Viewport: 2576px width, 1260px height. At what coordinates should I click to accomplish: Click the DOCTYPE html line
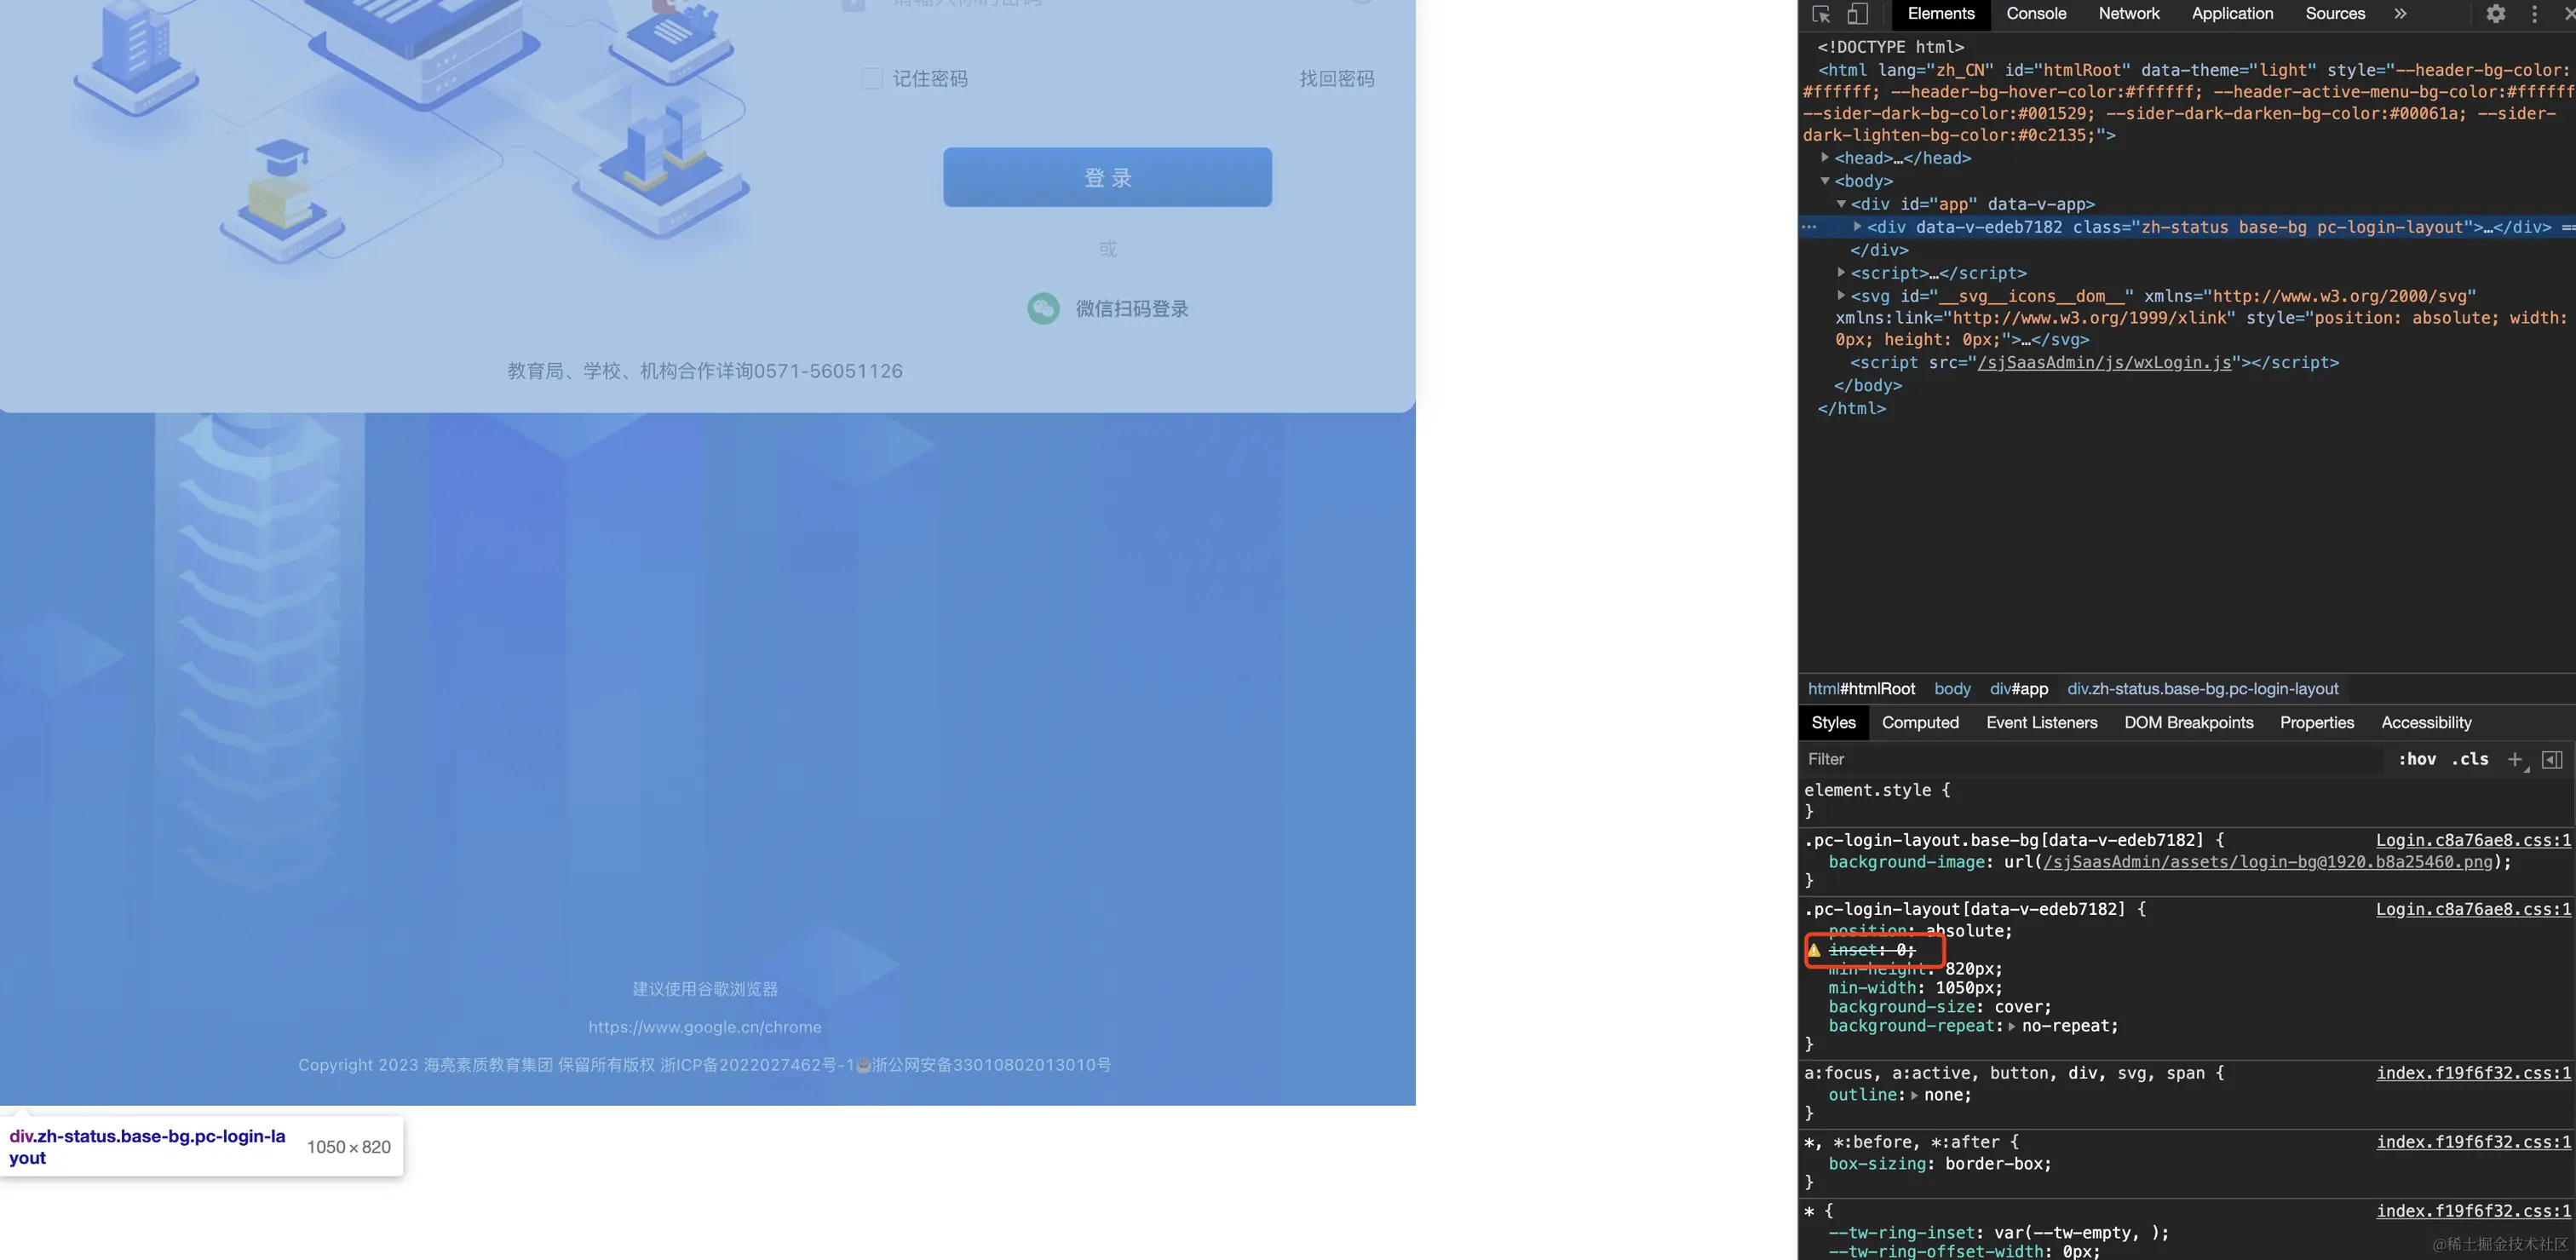point(1890,47)
